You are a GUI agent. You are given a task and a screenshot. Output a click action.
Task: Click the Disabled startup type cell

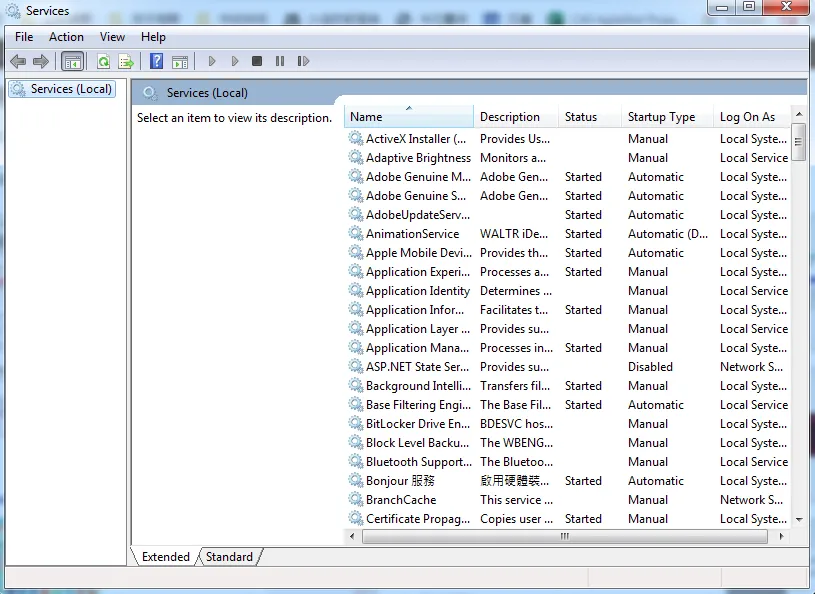pyautogui.click(x=650, y=366)
